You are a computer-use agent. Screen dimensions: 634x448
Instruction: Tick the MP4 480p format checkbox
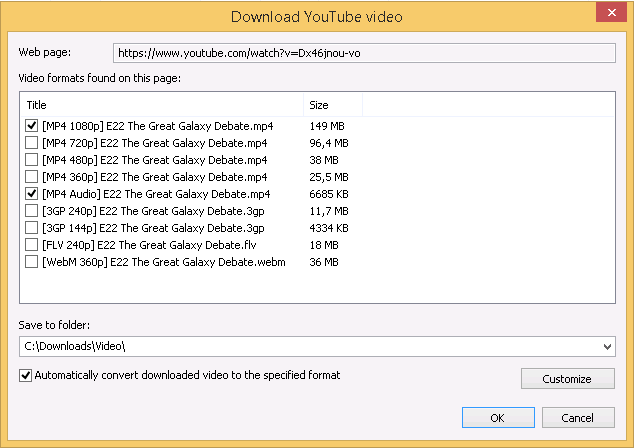pos(32,160)
